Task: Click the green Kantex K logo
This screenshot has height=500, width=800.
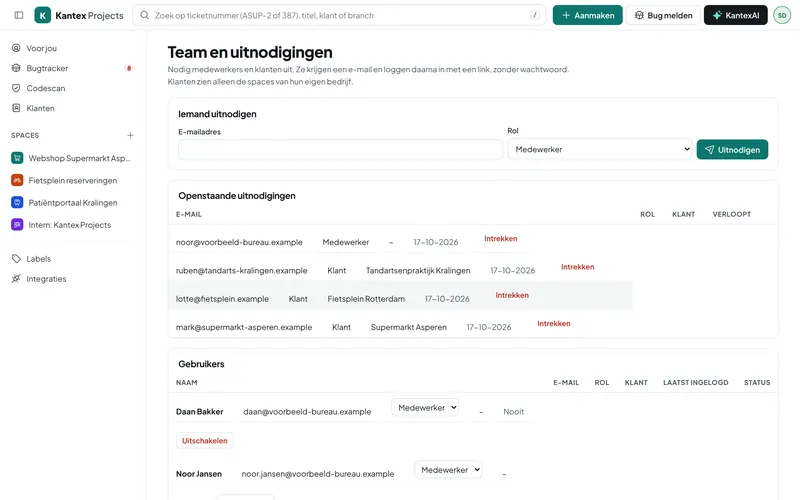Action: click(x=43, y=15)
